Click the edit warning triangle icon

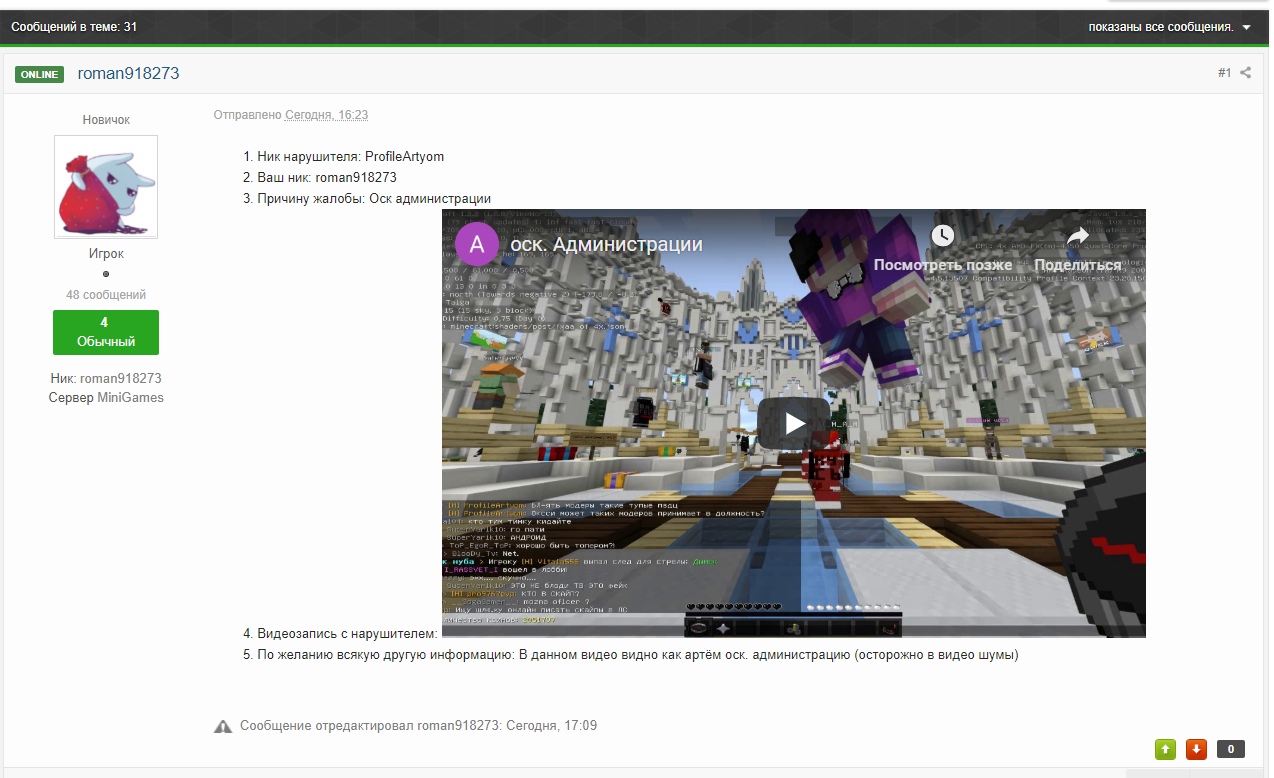pyautogui.click(x=223, y=726)
